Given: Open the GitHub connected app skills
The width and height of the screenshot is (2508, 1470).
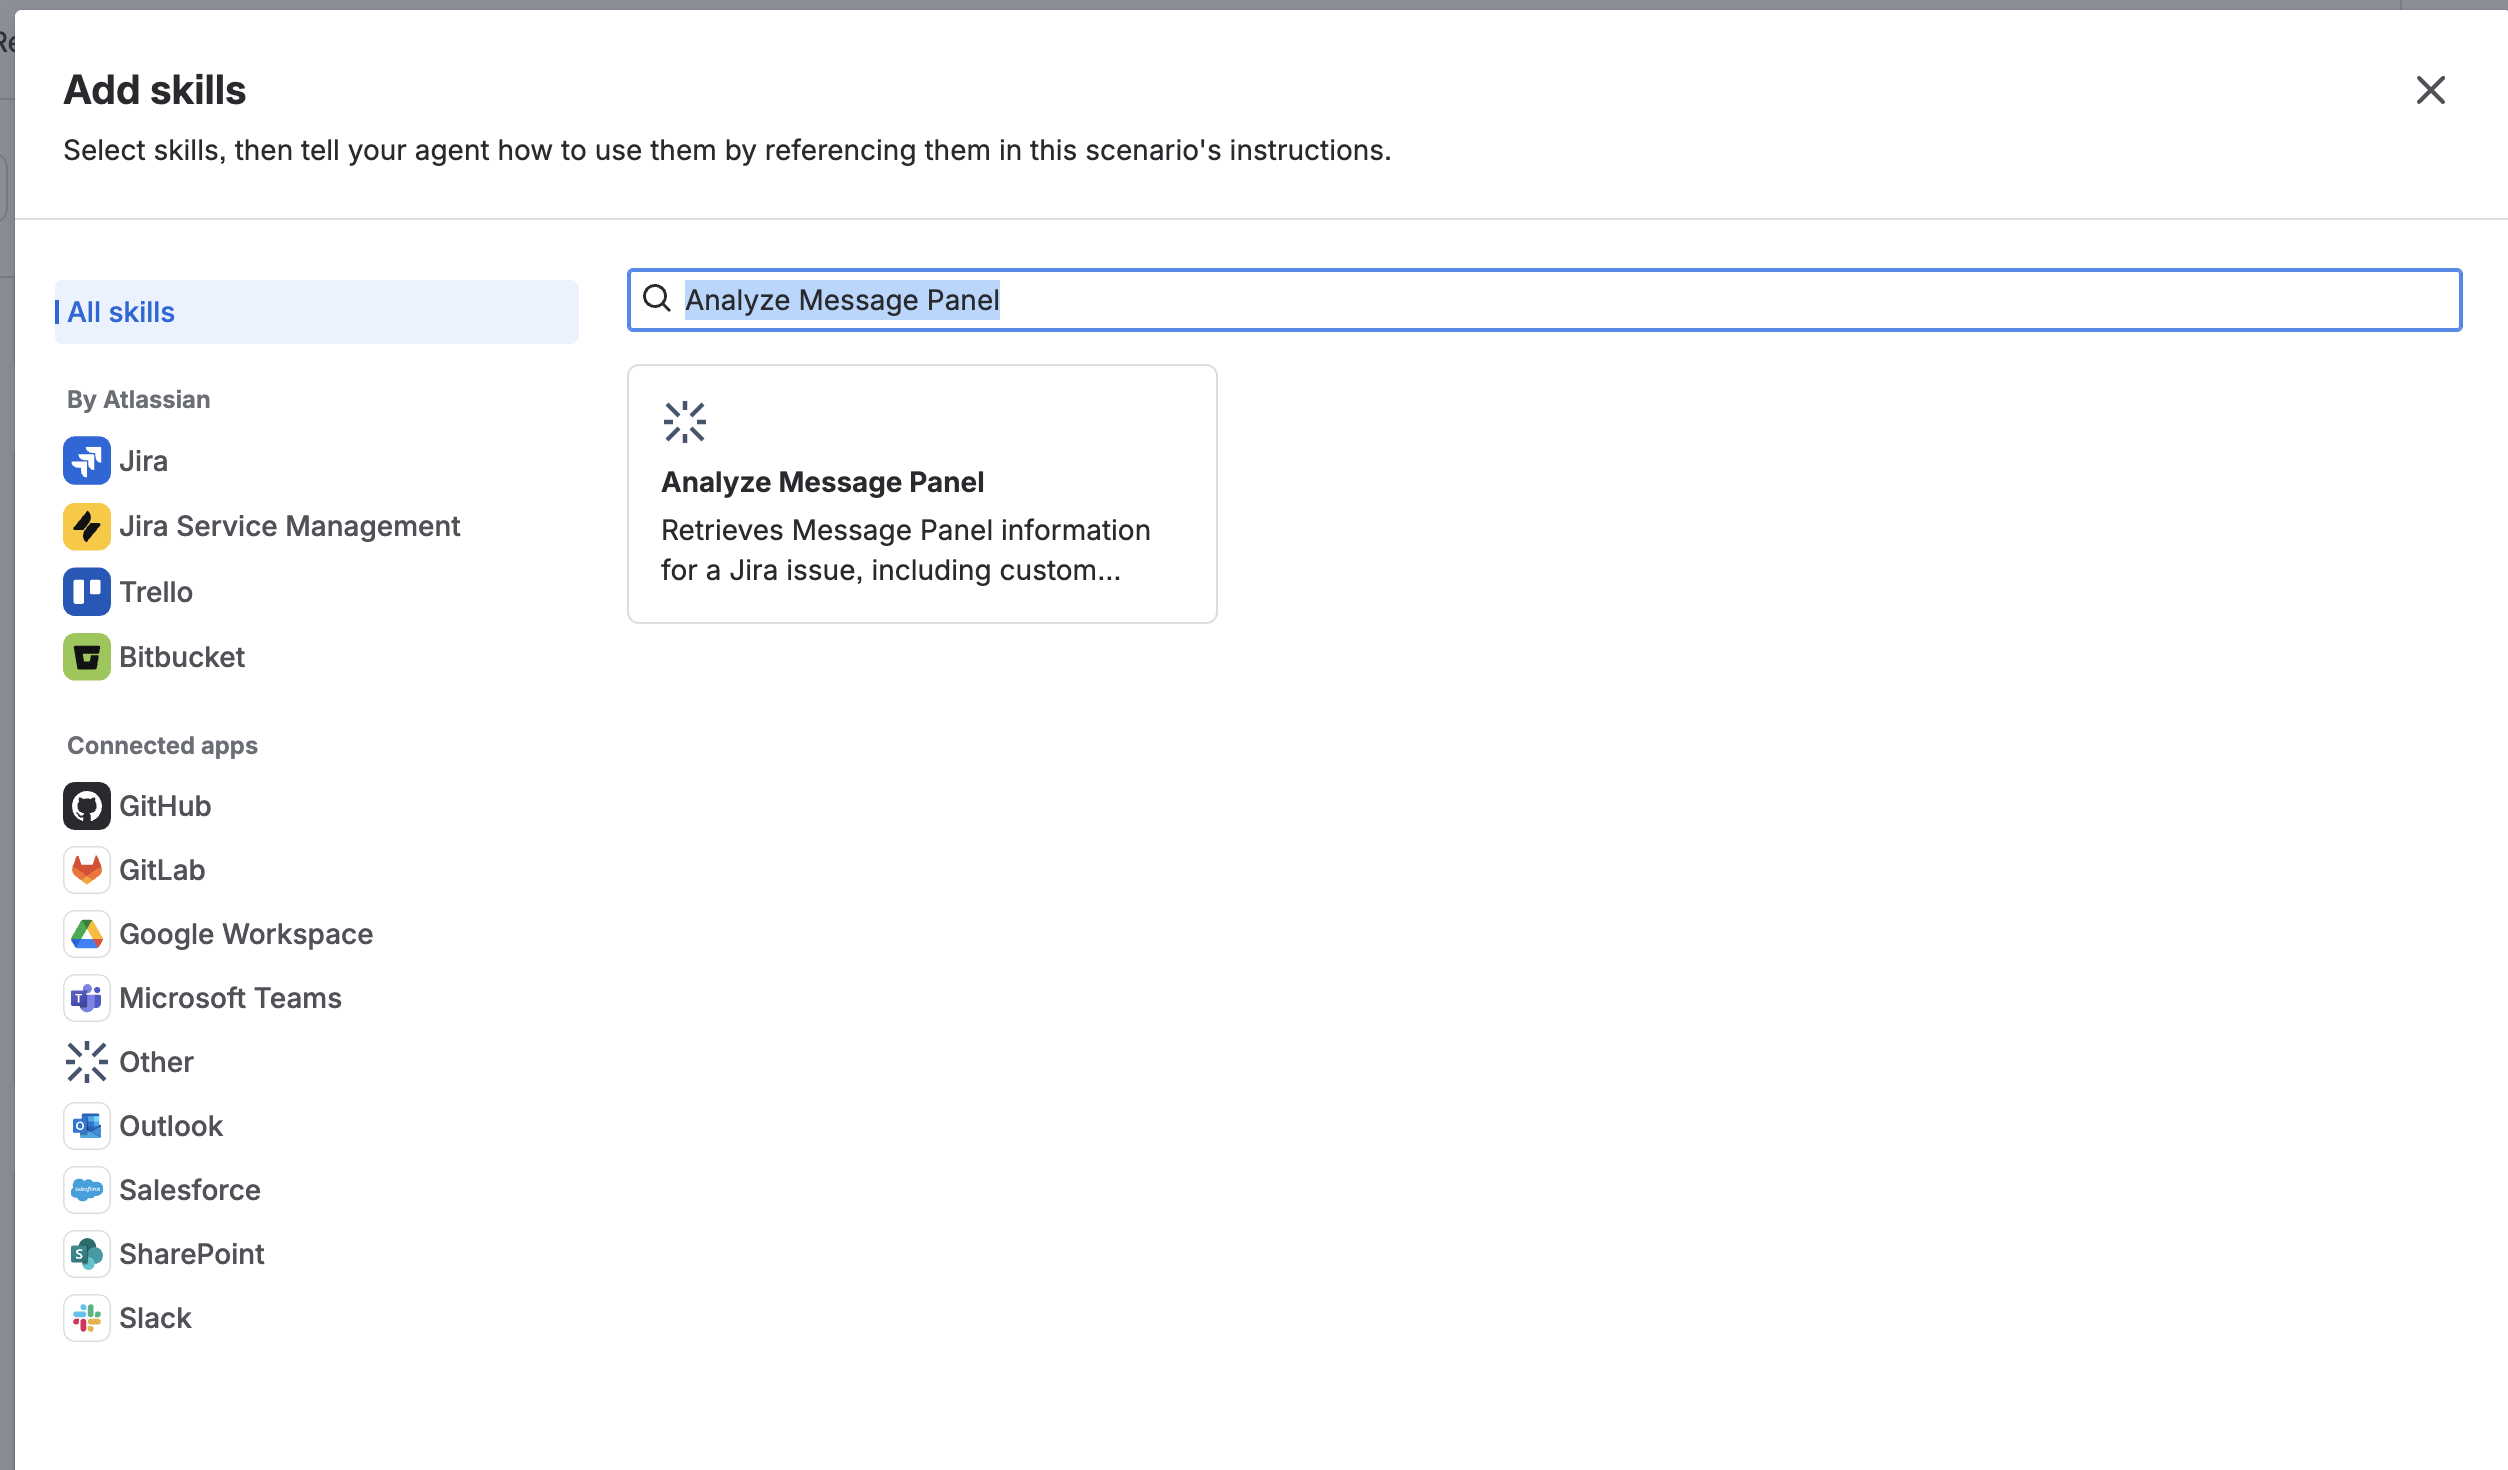Looking at the screenshot, I should pos(165,806).
